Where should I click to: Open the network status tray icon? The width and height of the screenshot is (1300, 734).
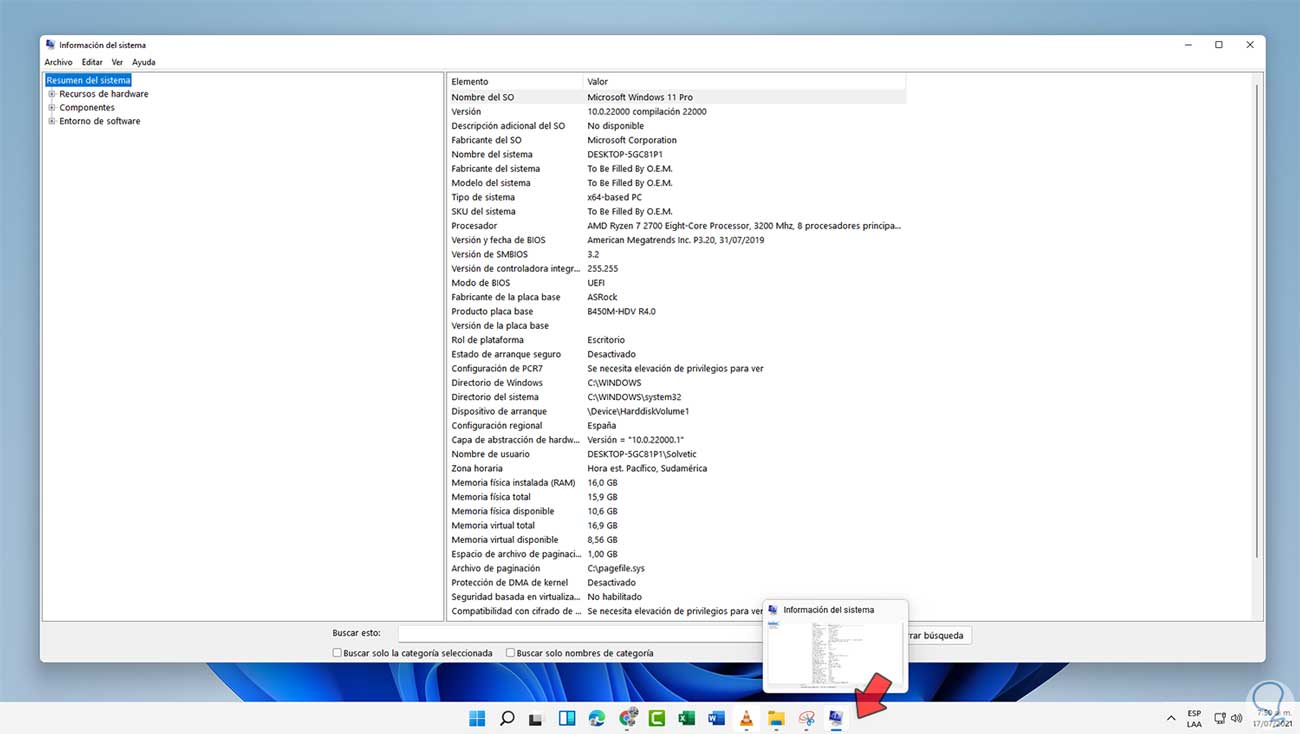point(1220,718)
